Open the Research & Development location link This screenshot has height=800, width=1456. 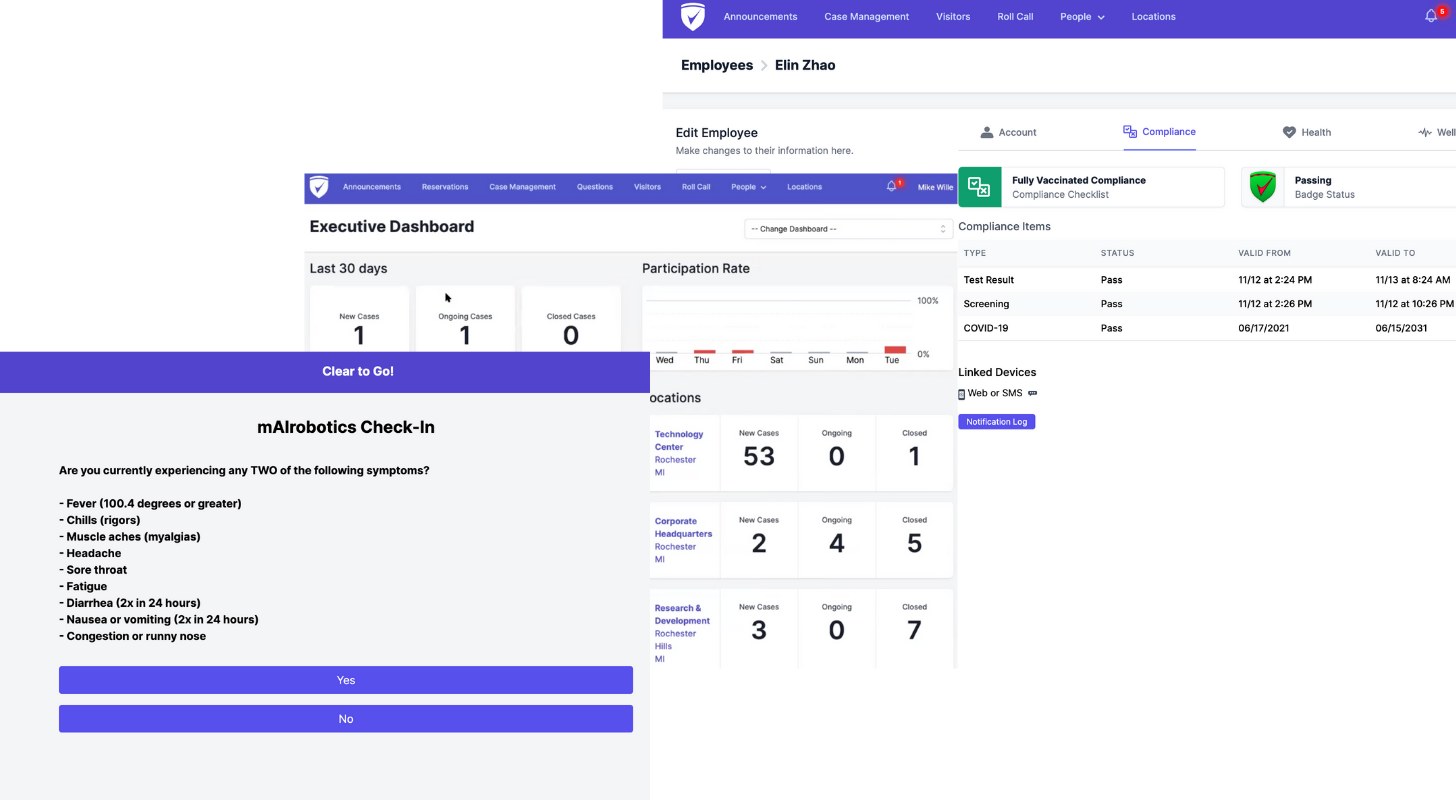[x=682, y=614]
